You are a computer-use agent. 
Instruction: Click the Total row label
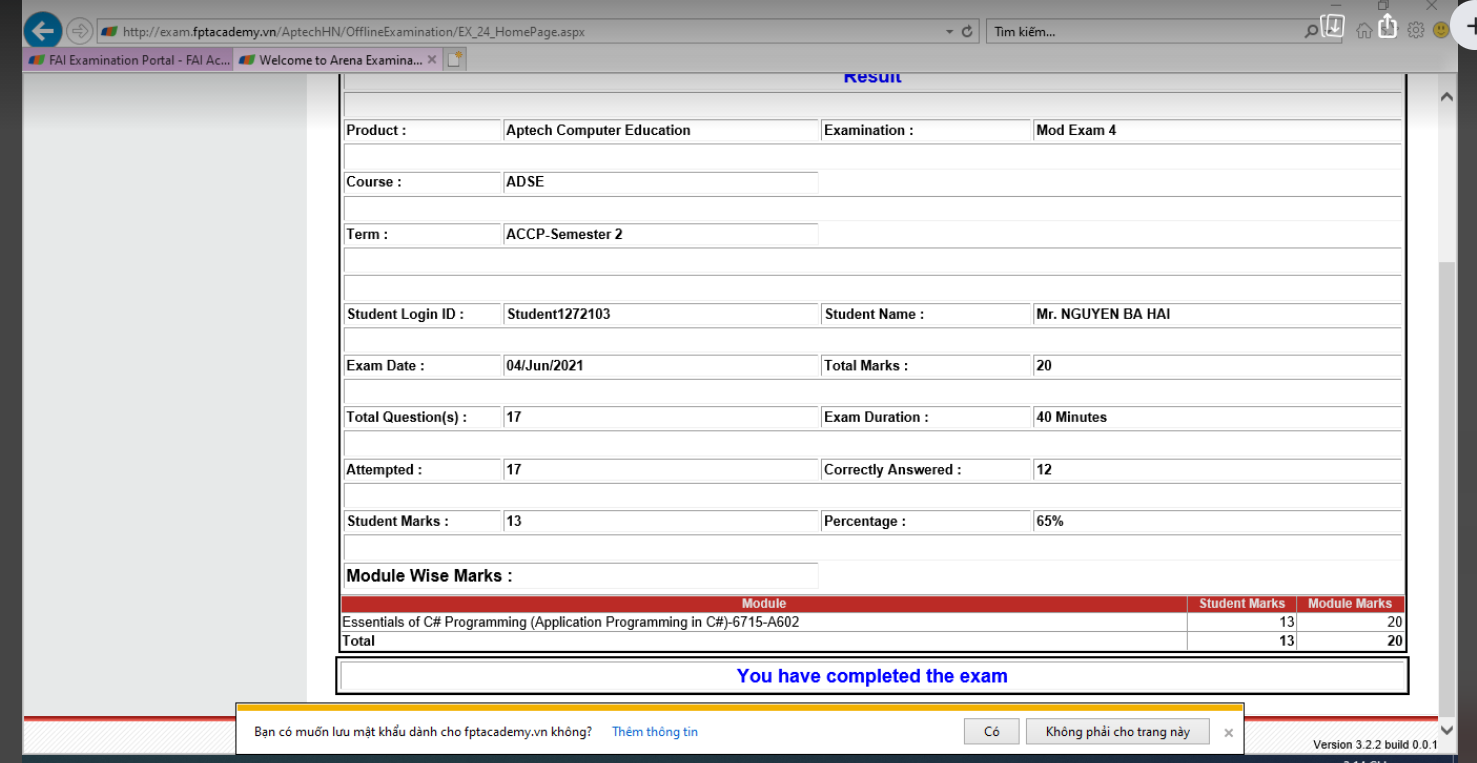(x=359, y=641)
